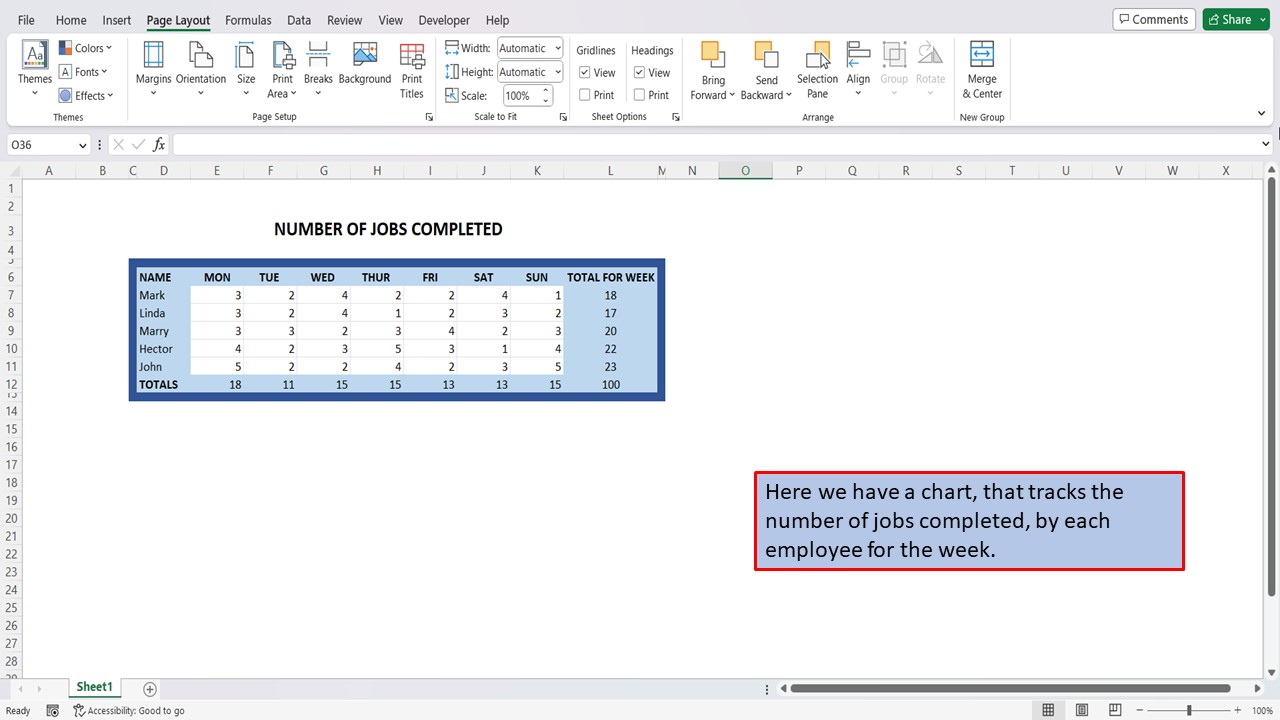Open the Breaks menu
Image resolution: width=1280 pixels, height=720 pixels.
click(x=318, y=70)
